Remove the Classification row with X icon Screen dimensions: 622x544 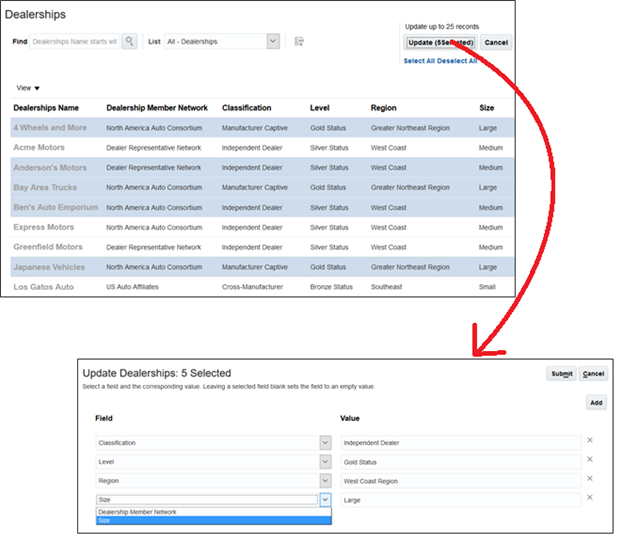[590, 440]
